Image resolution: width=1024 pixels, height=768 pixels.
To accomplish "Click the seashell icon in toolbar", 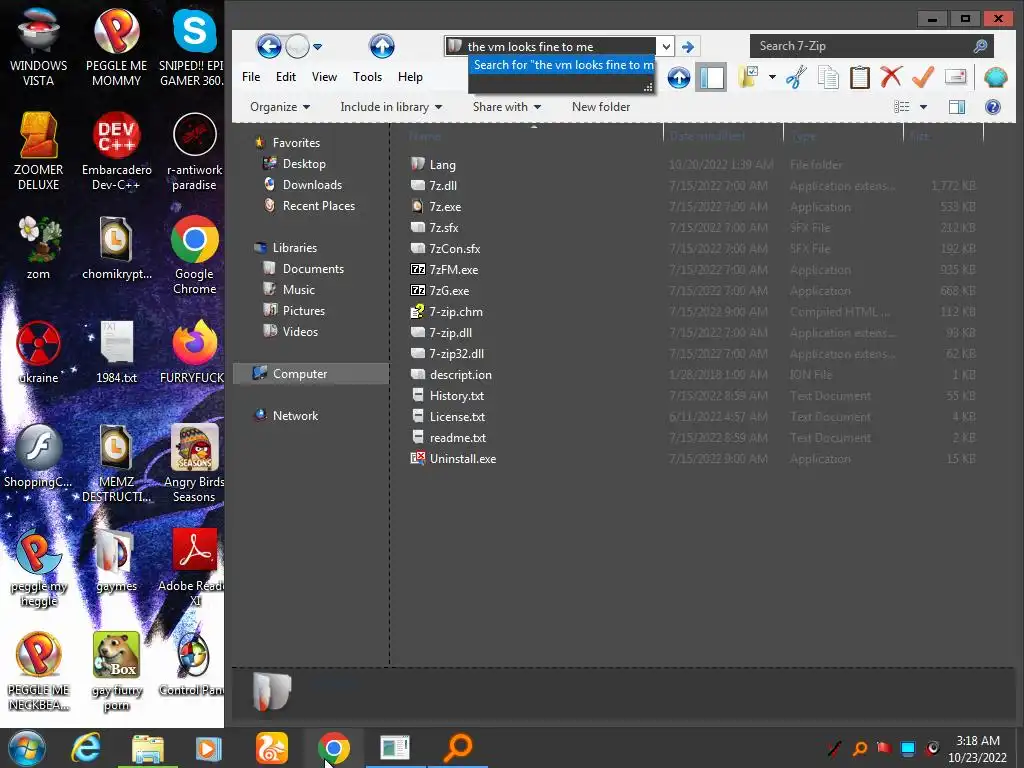I will click(995, 78).
